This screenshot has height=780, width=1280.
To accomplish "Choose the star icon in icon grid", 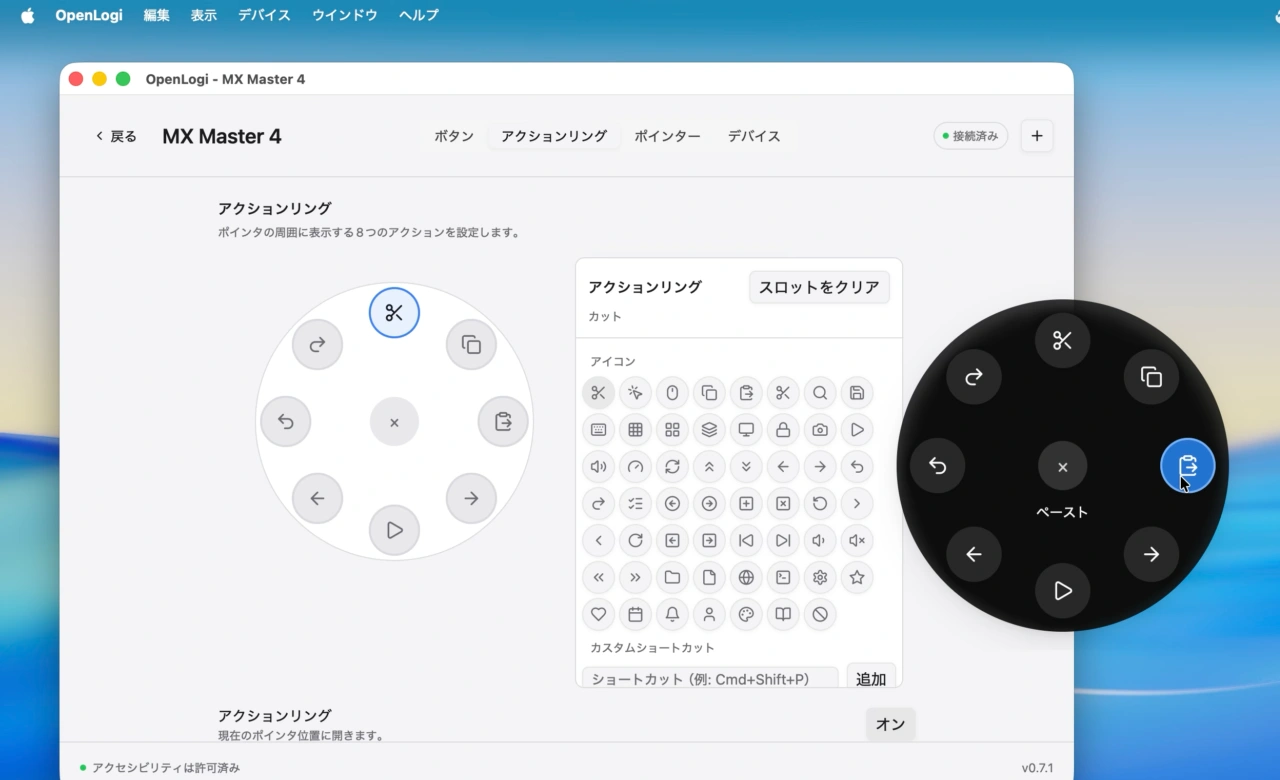I will coord(857,578).
